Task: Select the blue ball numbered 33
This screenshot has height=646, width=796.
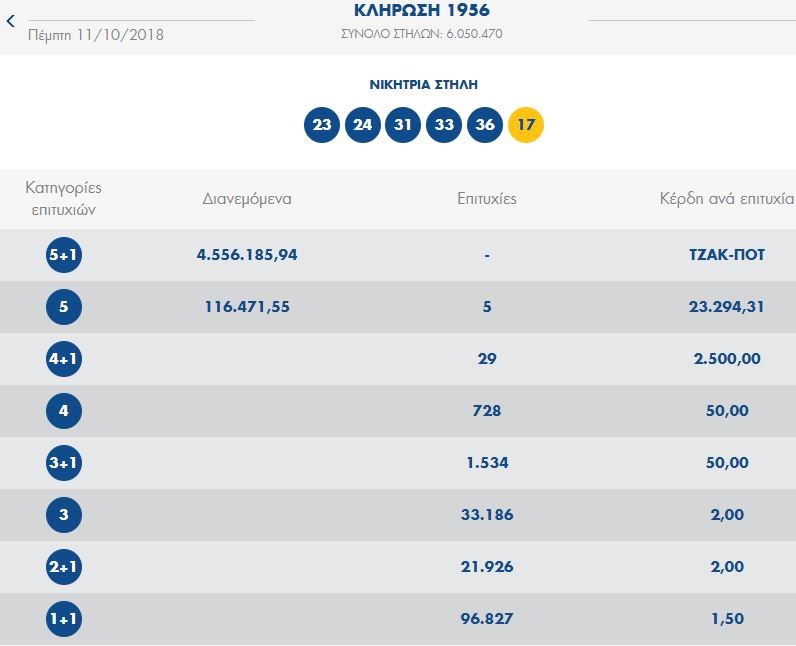Action: click(444, 125)
